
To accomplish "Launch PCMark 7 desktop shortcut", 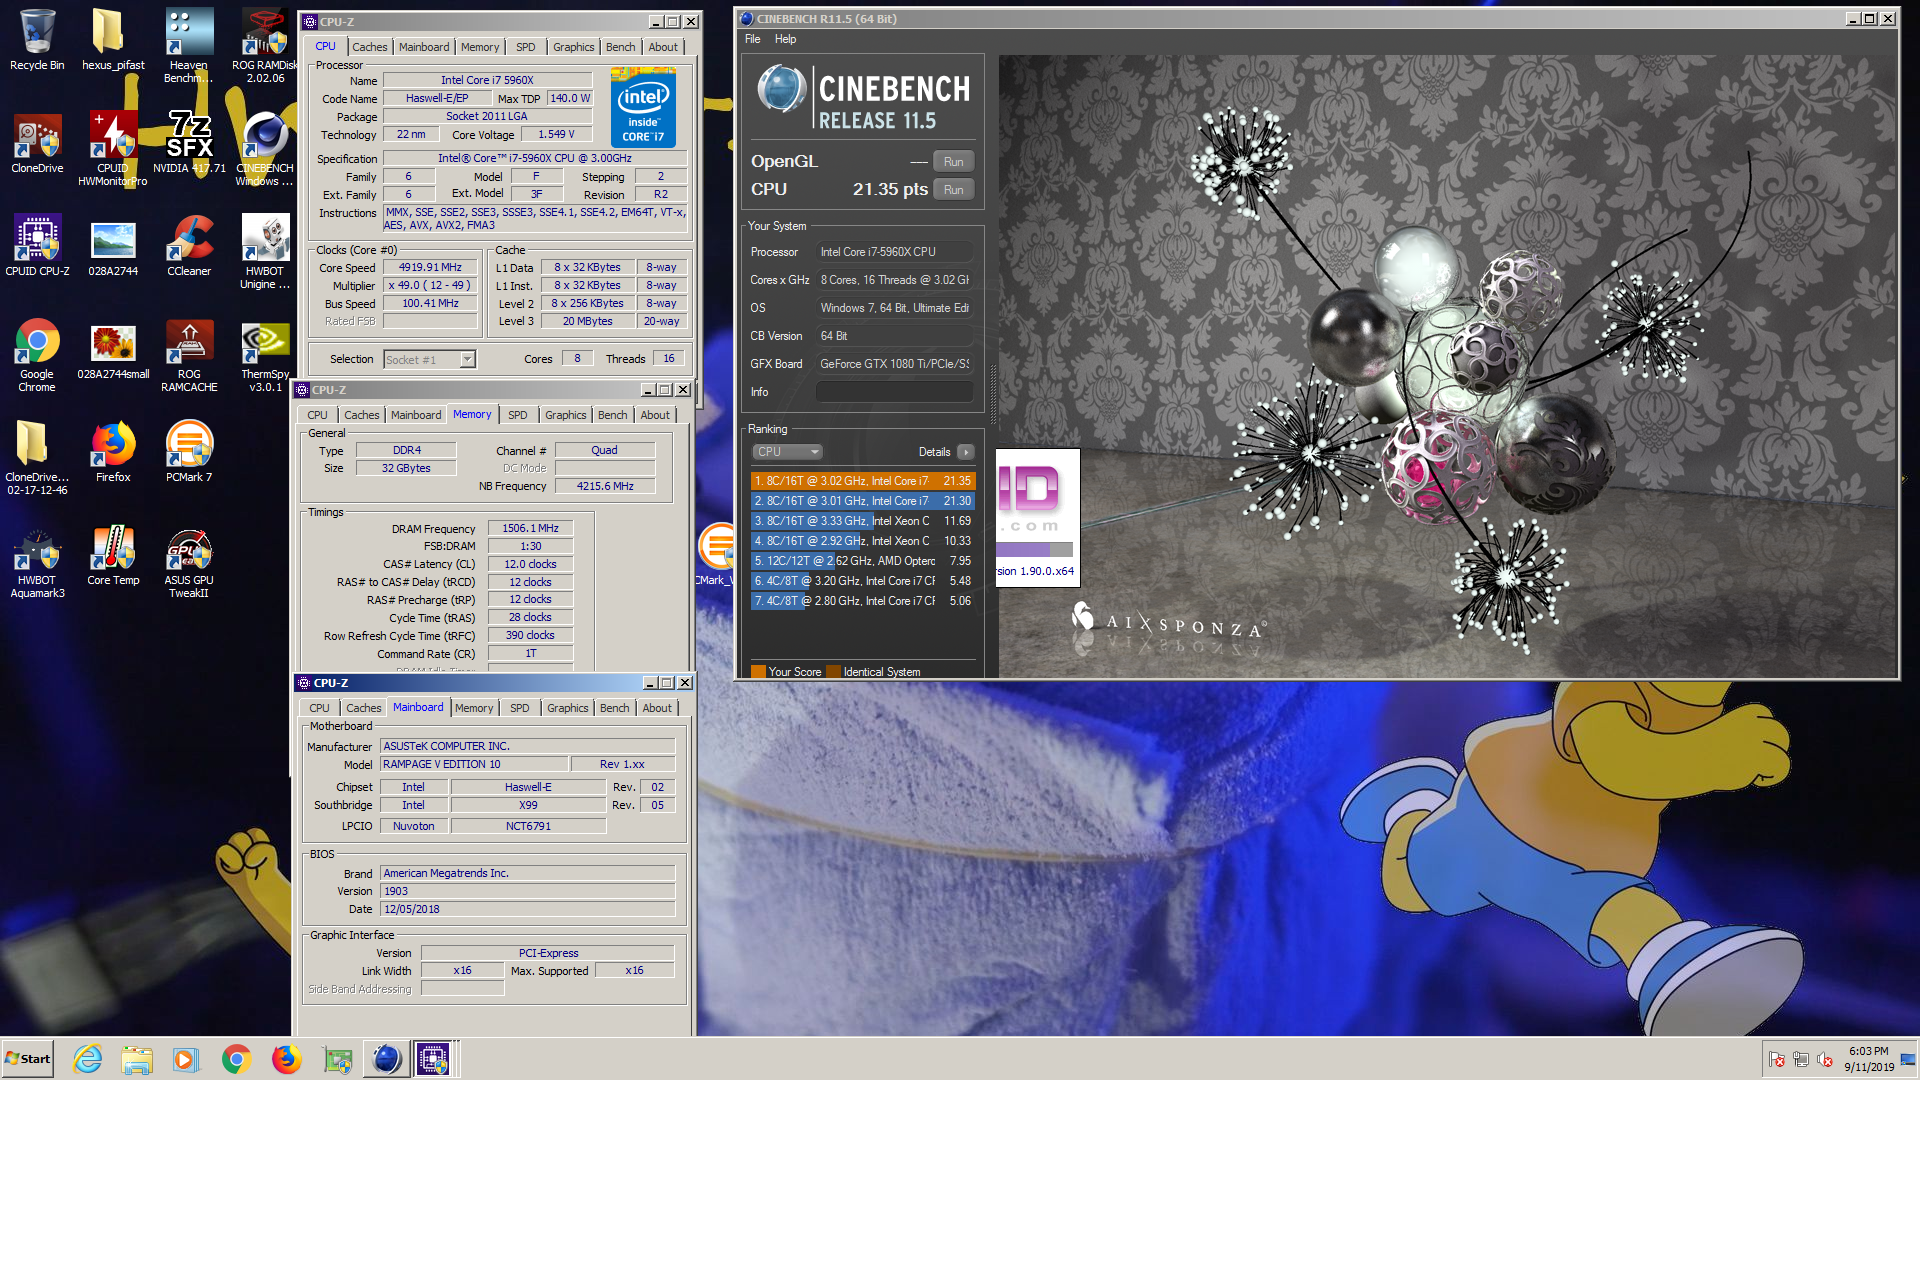I will click(189, 452).
